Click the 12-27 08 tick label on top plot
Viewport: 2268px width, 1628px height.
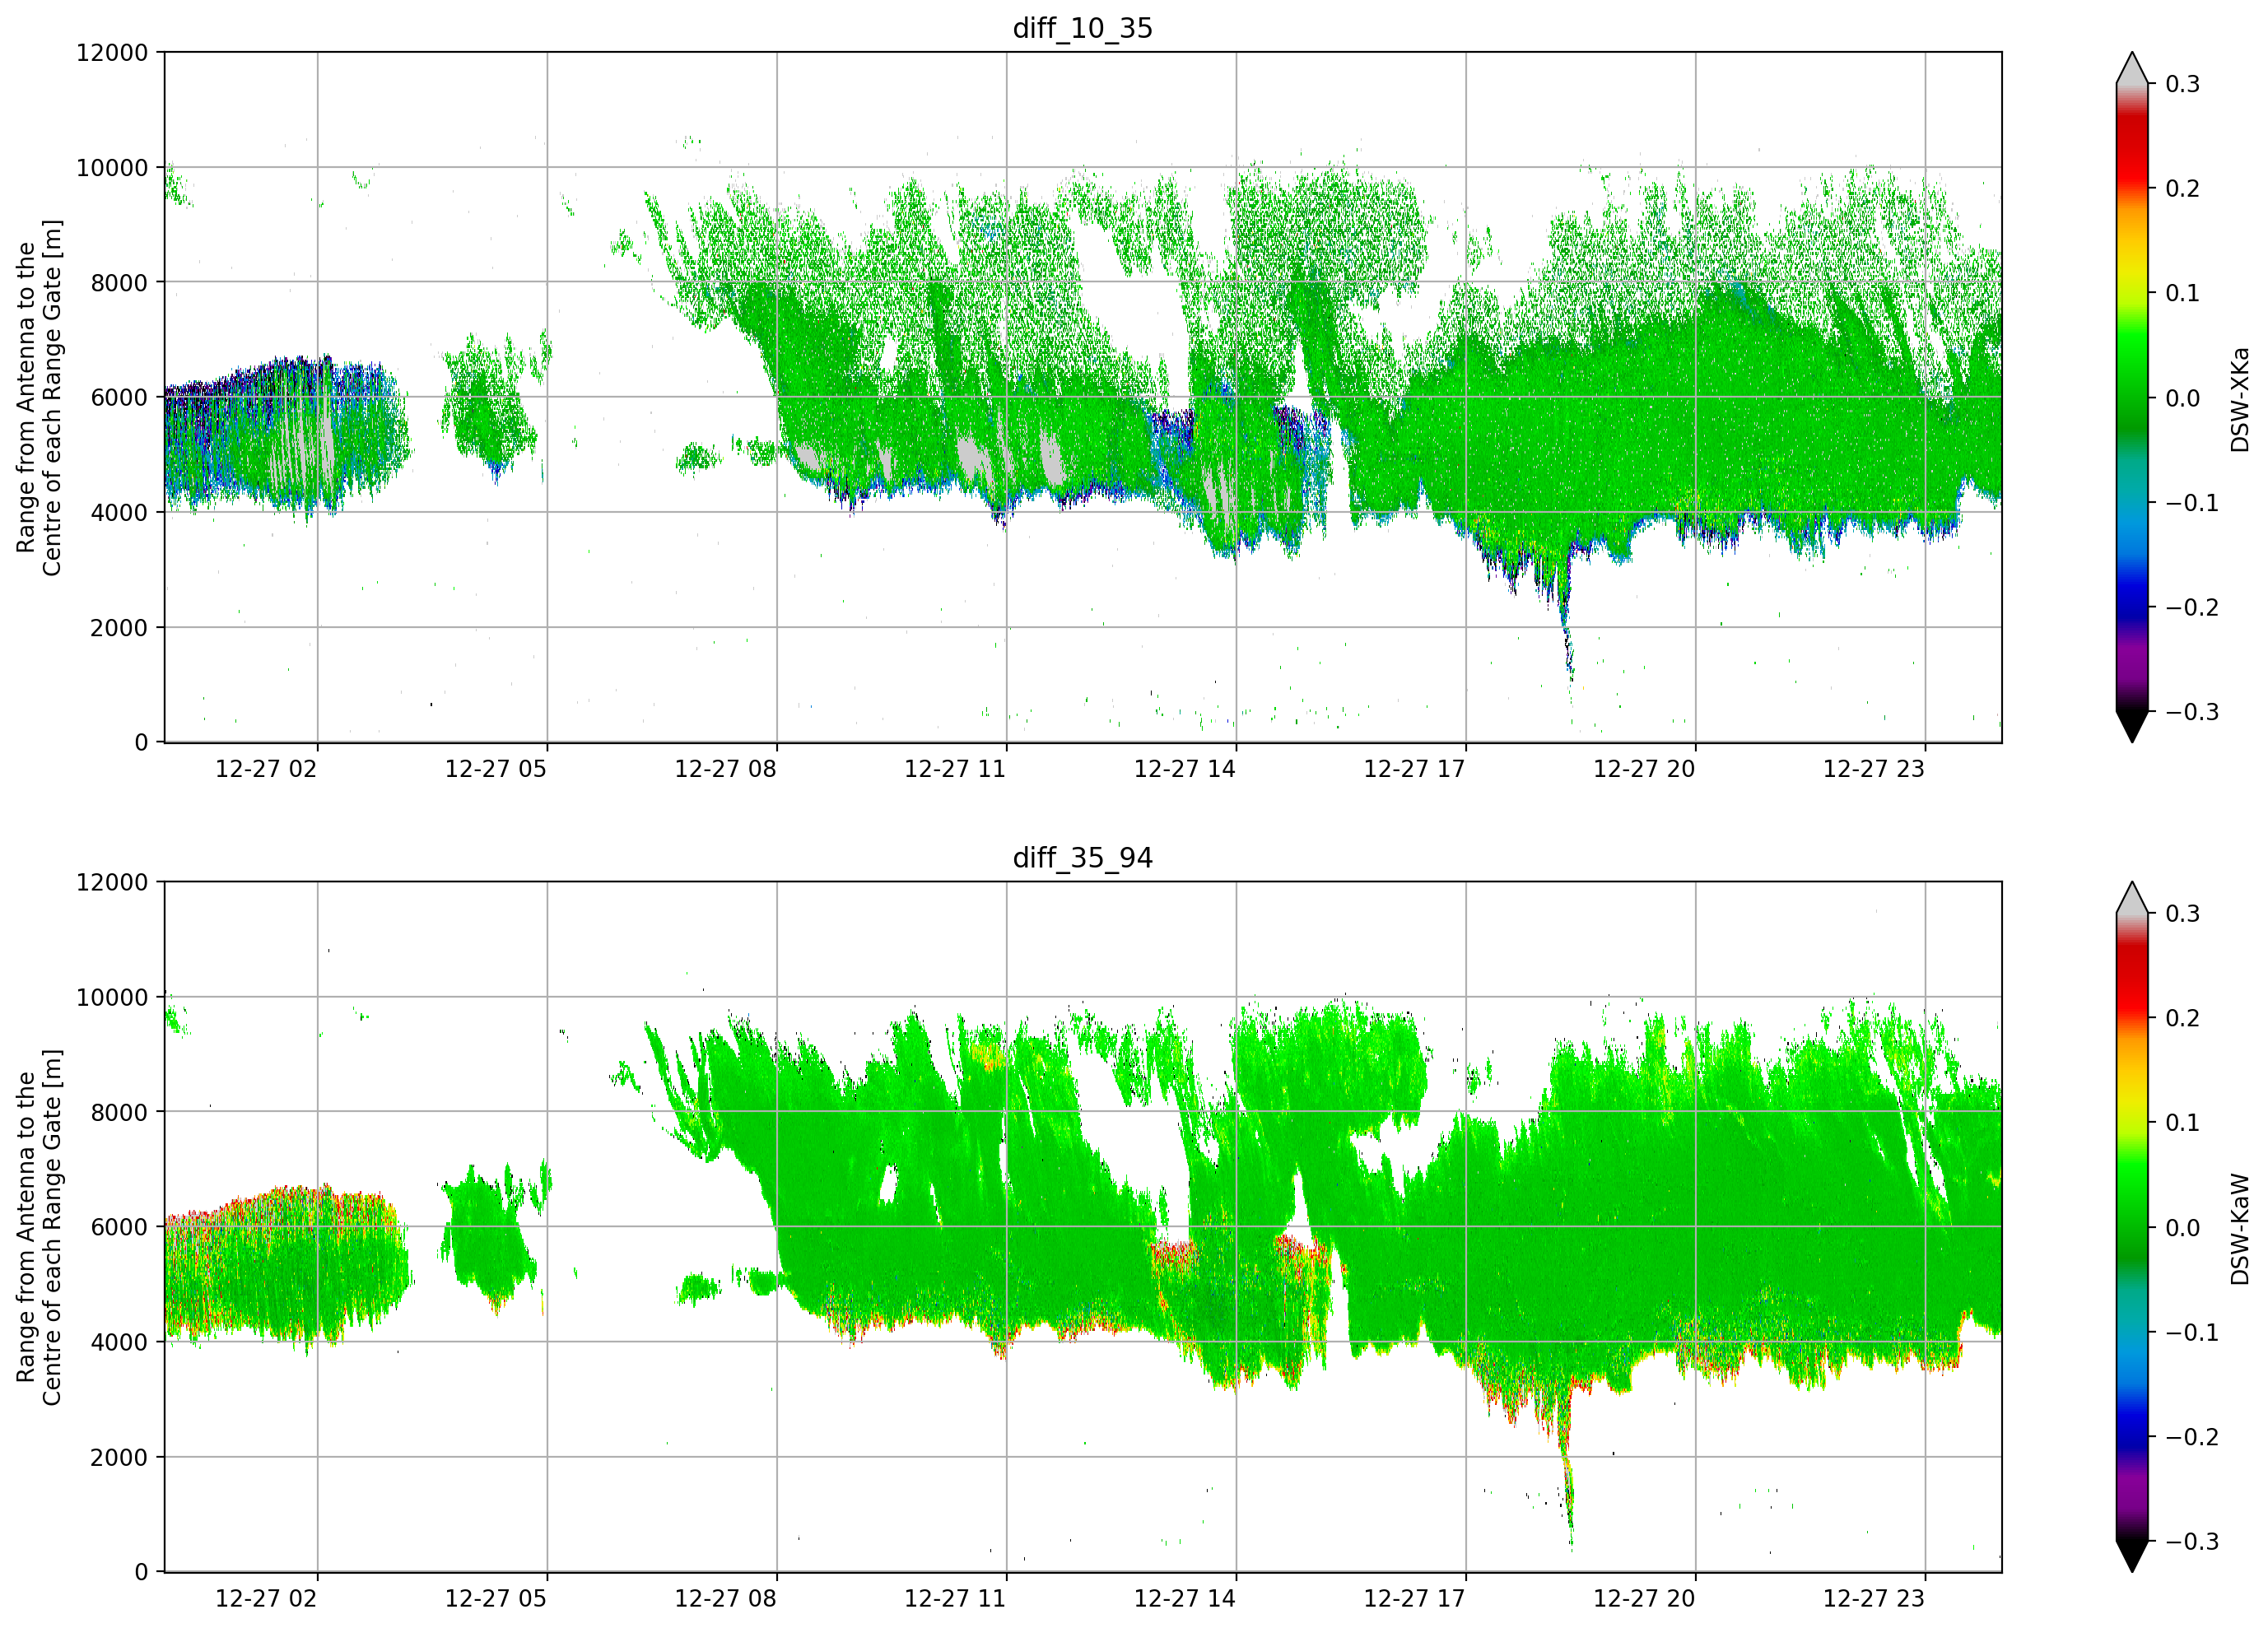coord(725,769)
